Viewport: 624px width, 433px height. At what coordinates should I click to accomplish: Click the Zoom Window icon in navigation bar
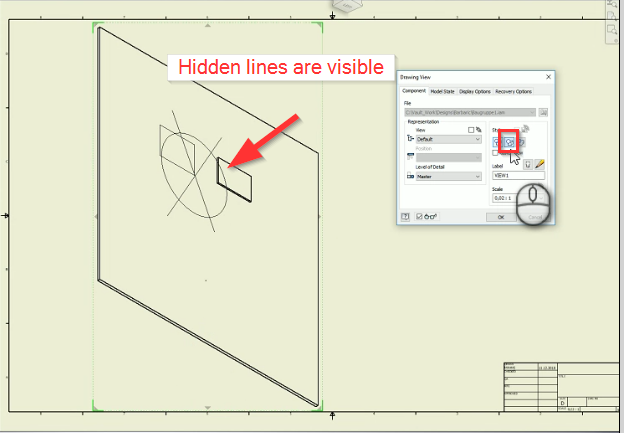611,30
